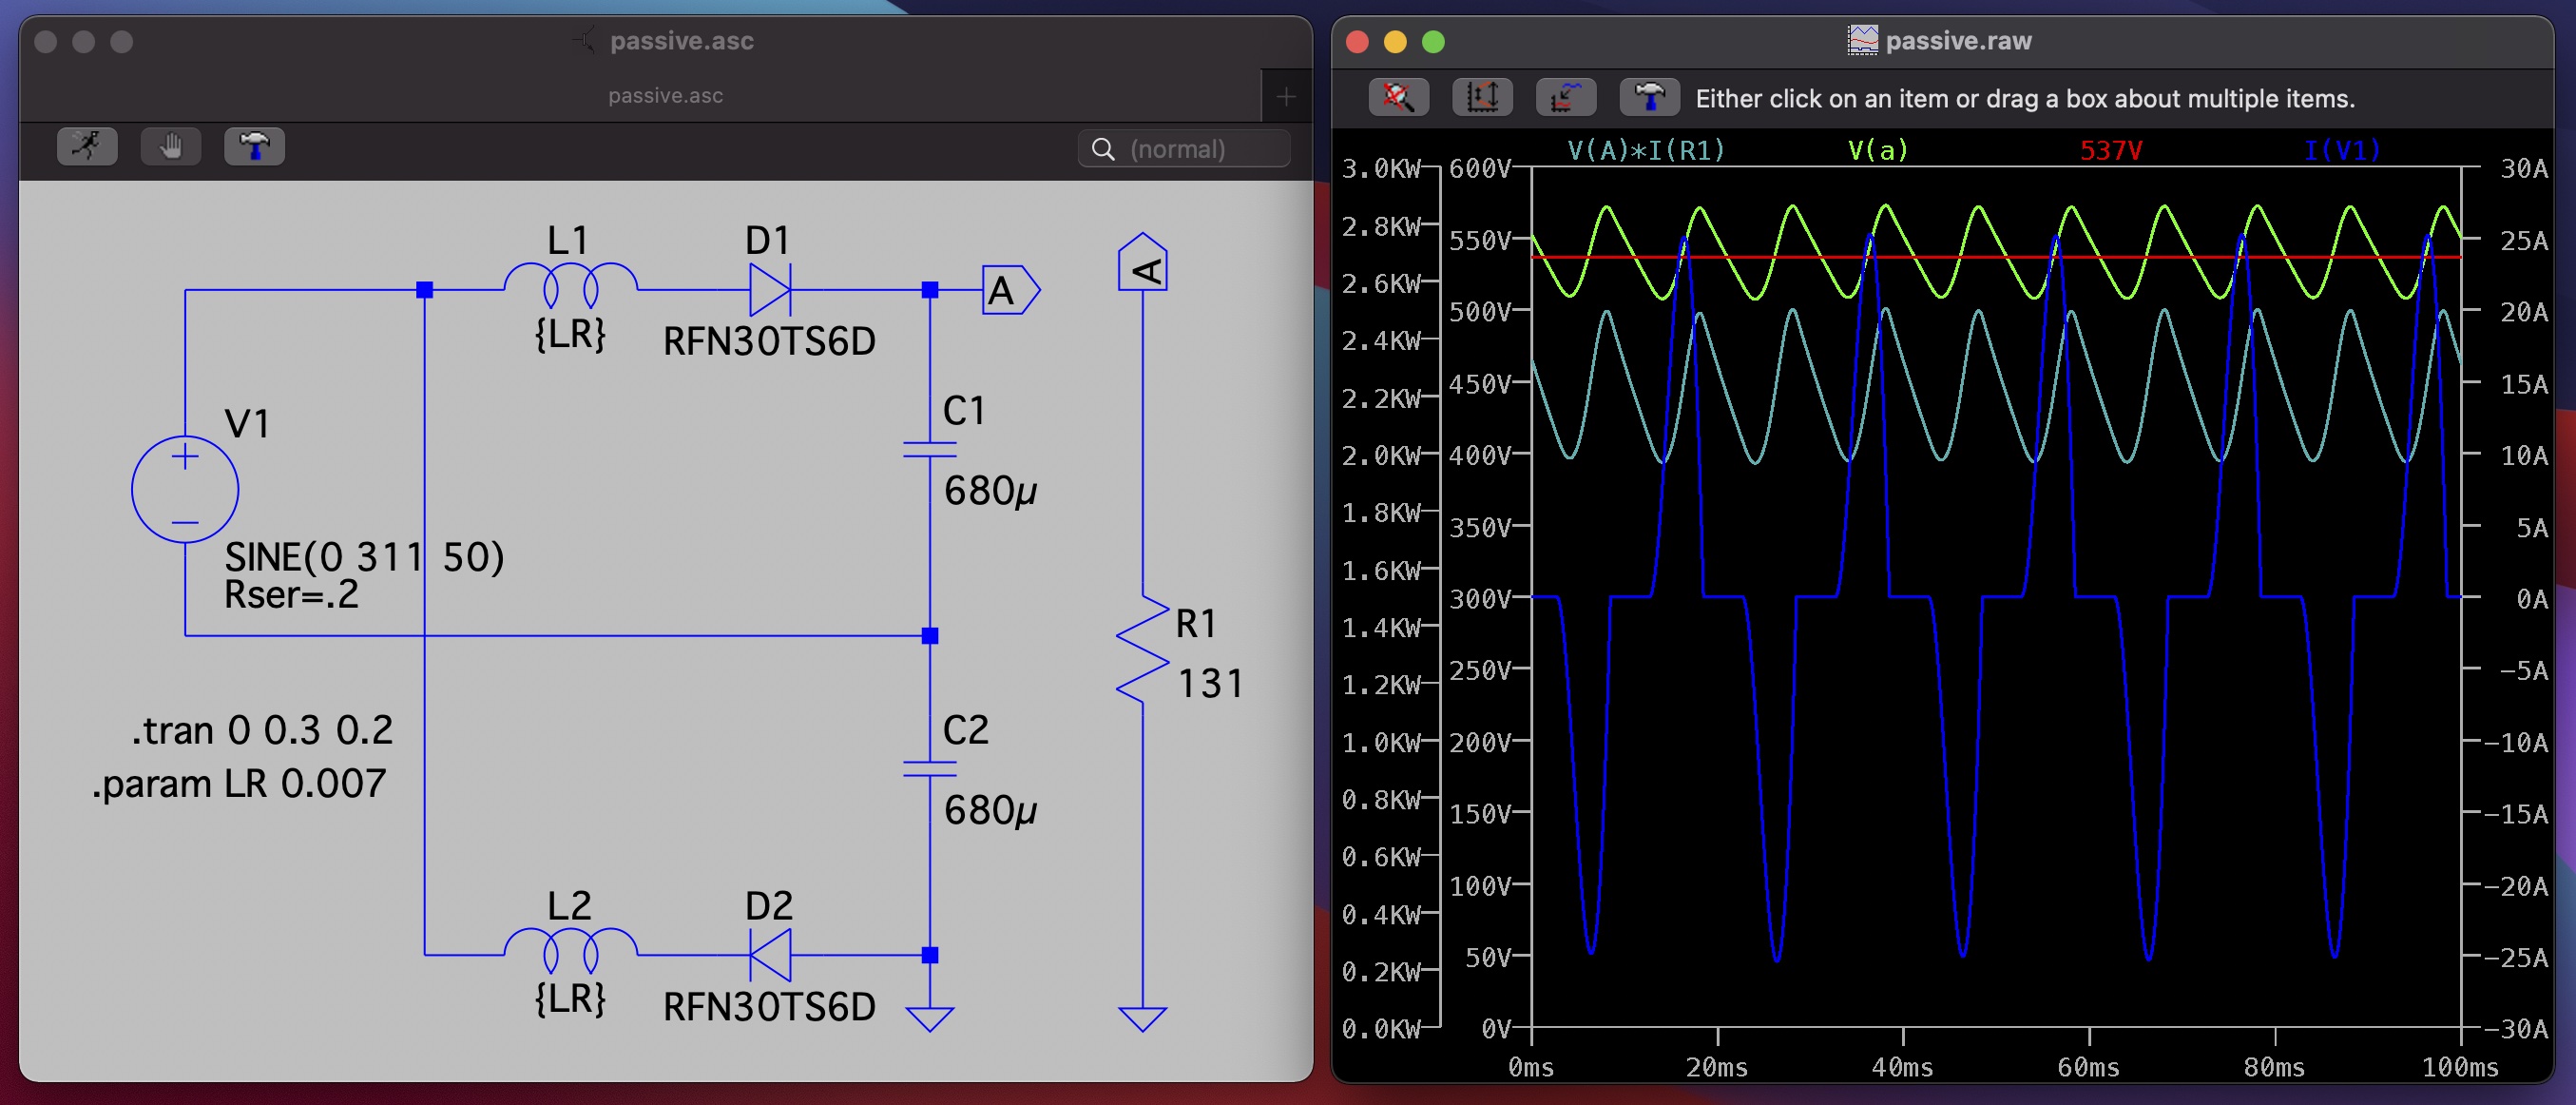Click the R1 resistor symbol
The height and width of the screenshot is (1105, 2576).
1142,650
